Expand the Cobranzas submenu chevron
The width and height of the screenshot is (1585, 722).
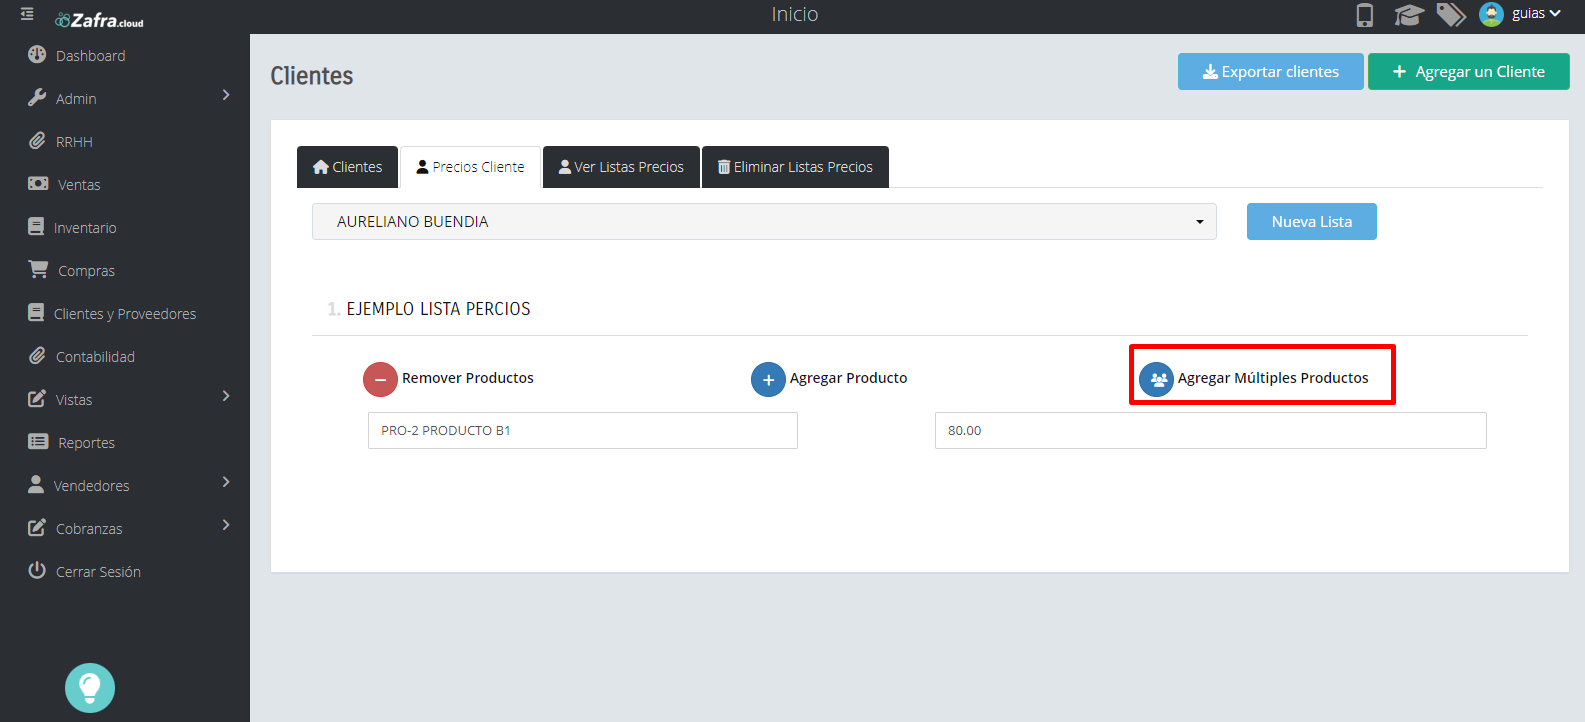226,525
